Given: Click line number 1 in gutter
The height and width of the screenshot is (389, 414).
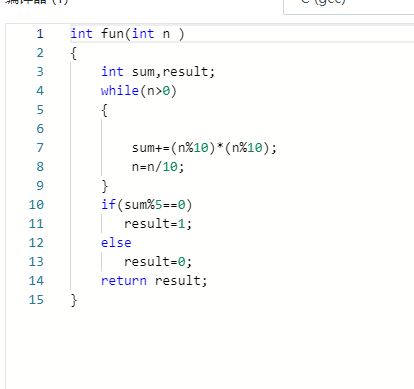Looking at the screenshot, I should click(x=40, y=34).
